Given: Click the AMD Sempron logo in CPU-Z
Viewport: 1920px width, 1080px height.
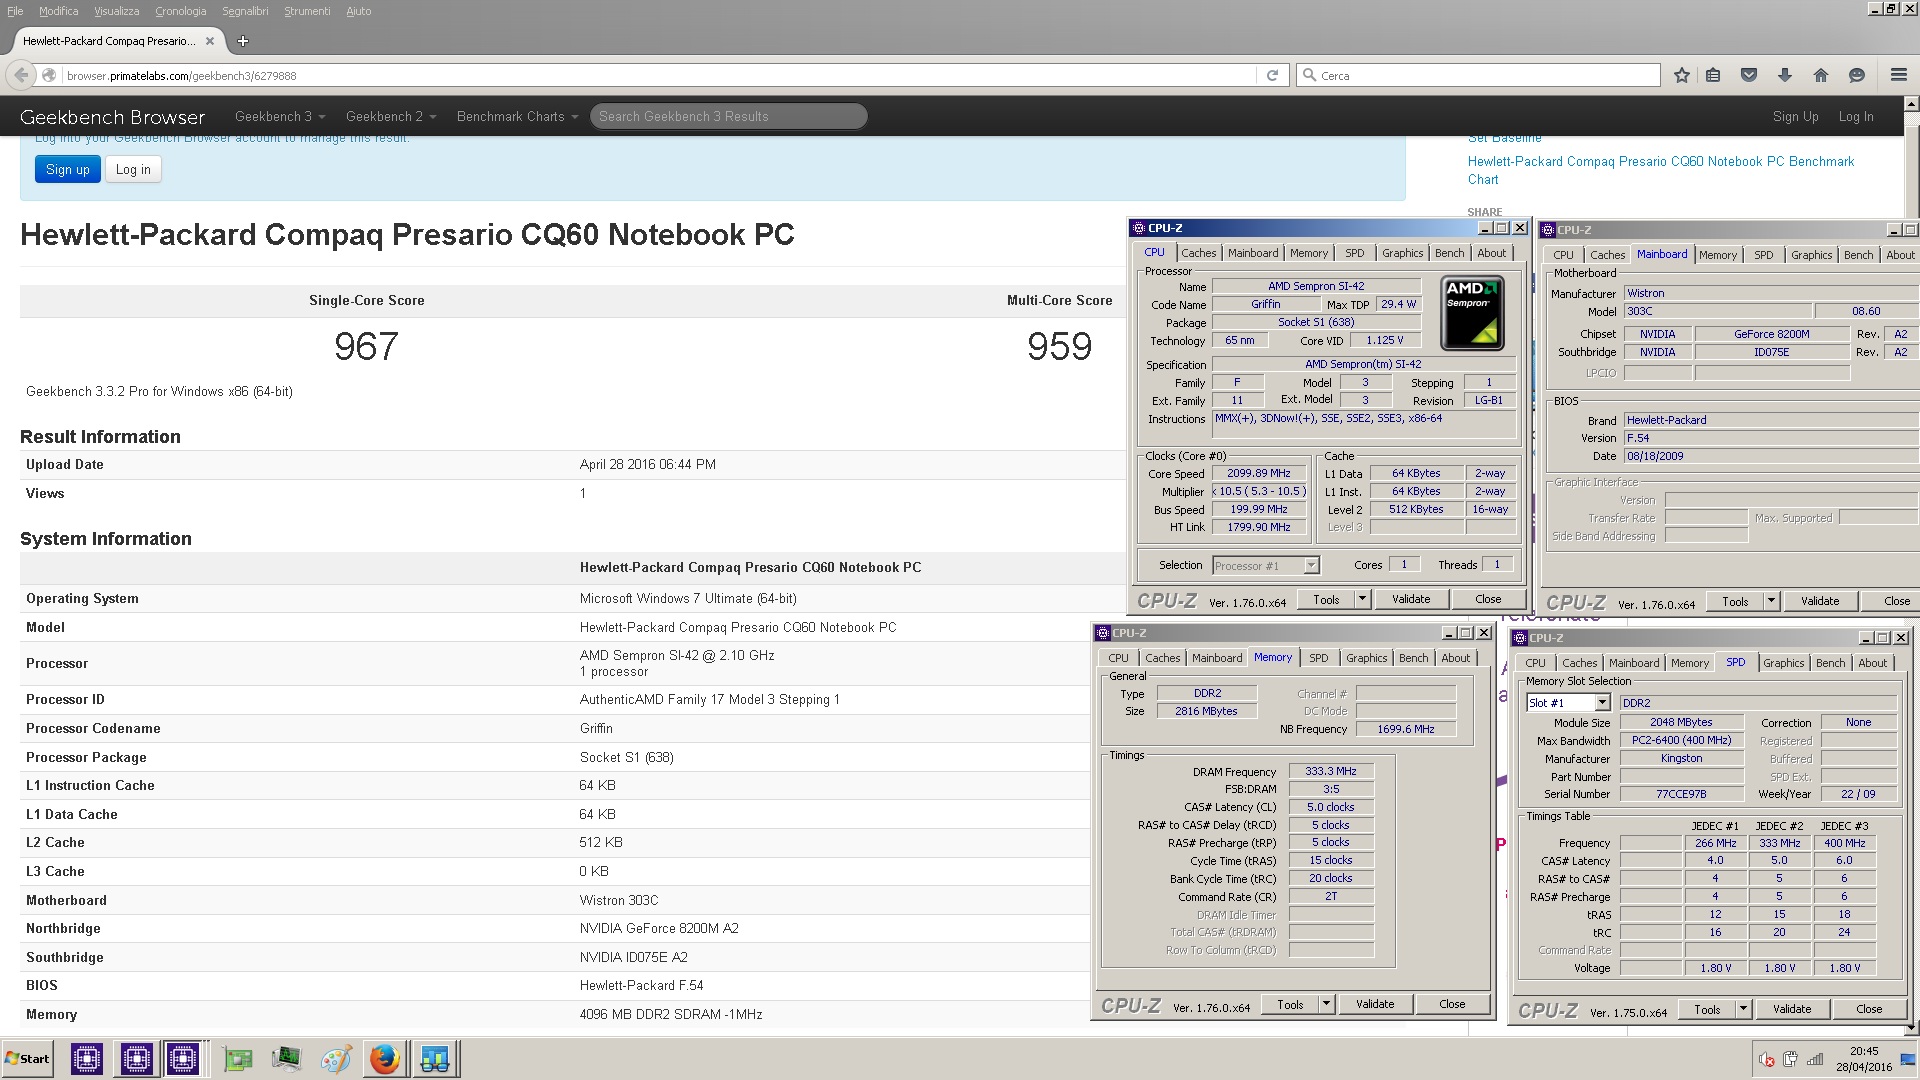Looking at the screenshot, I should tap(1472, 314).
